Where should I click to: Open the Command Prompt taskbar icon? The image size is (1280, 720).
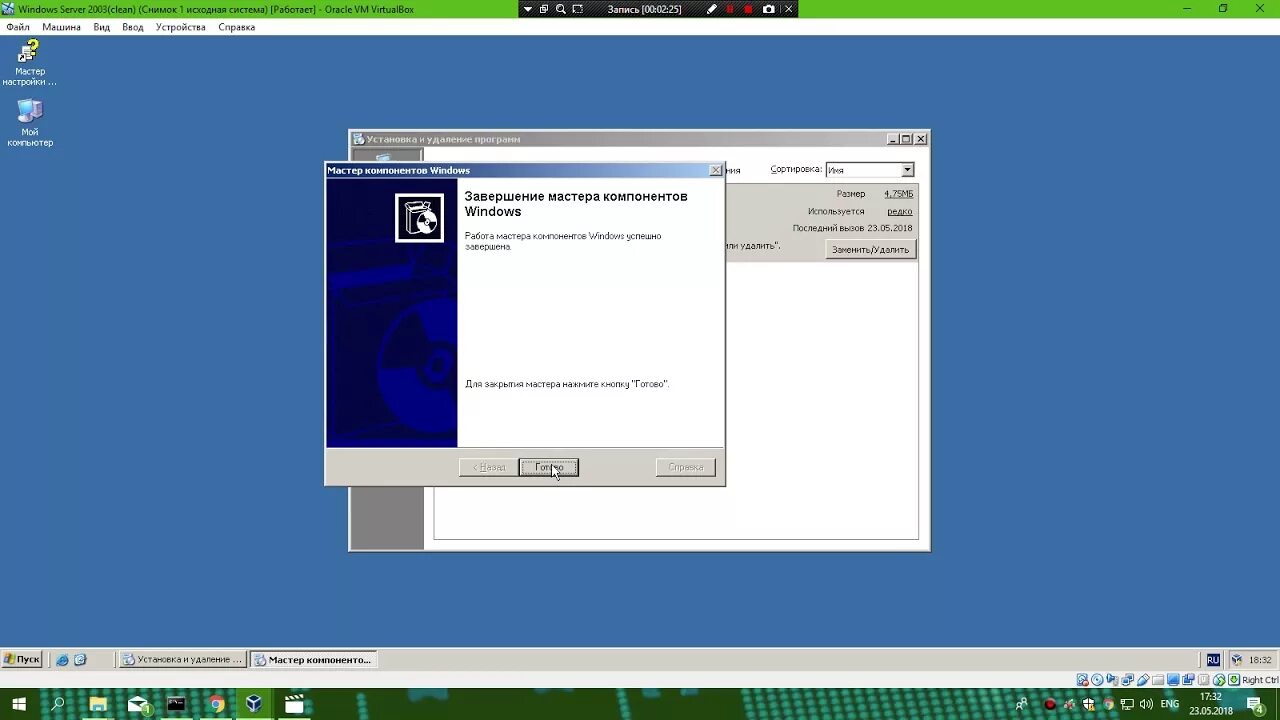[176, 704]
